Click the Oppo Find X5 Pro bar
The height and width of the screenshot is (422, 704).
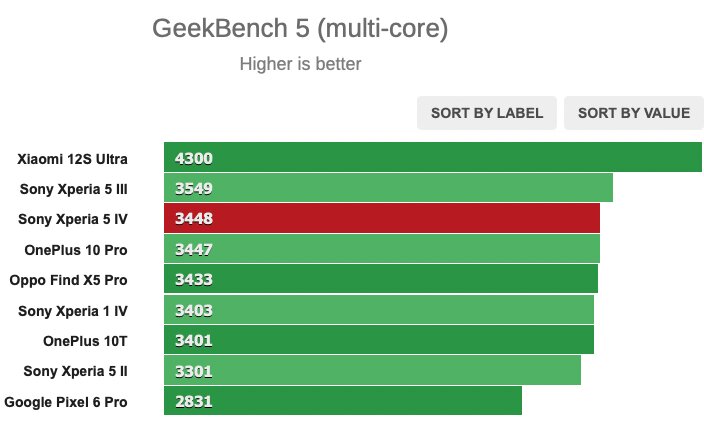coord(381,279)
